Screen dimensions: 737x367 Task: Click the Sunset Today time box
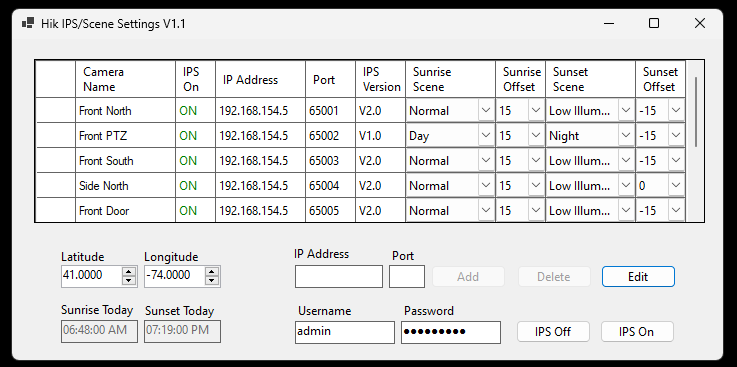[x=182, y=331]
